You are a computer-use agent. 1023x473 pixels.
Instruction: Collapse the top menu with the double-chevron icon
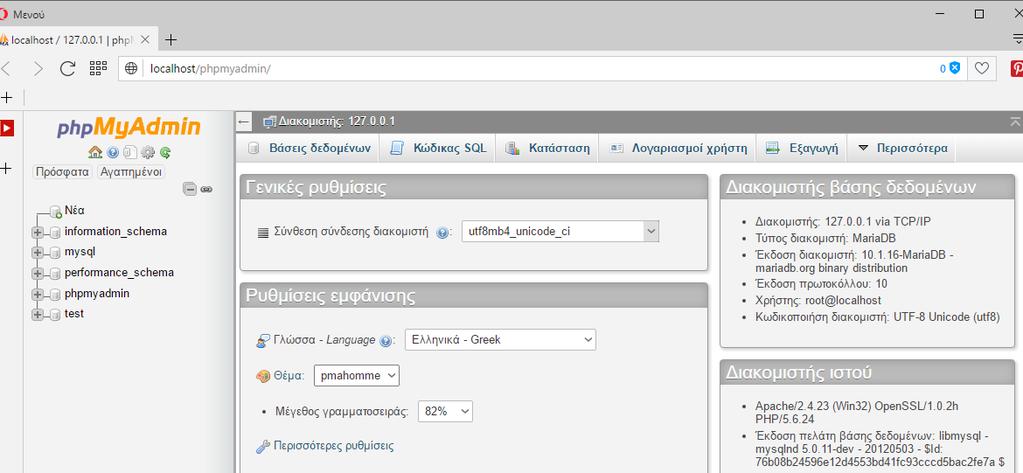1015,121
